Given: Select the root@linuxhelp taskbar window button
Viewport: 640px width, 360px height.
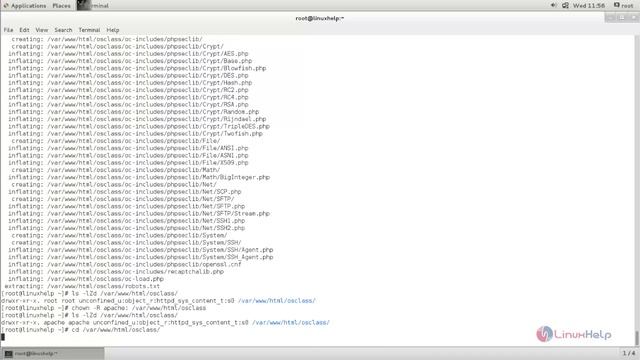Looking at the screenshot, I should tap(53, 353).
